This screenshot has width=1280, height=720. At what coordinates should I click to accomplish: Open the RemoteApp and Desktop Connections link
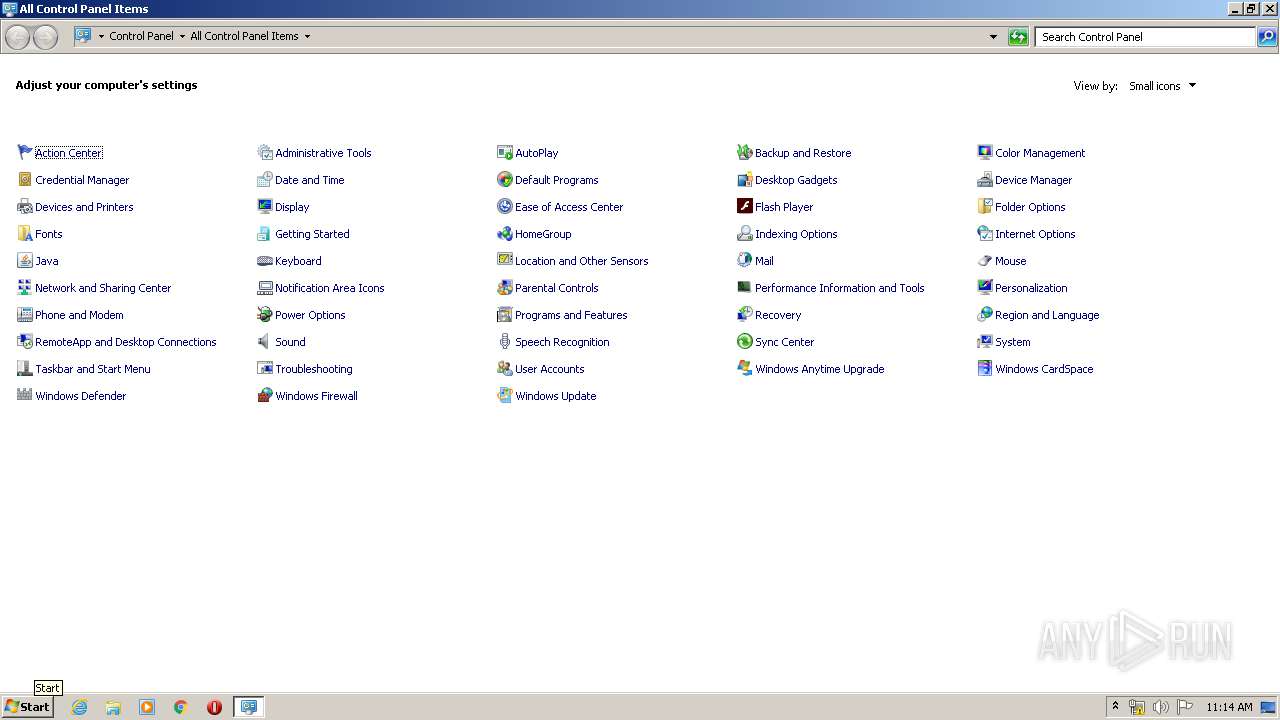click(x=125, y=342)
